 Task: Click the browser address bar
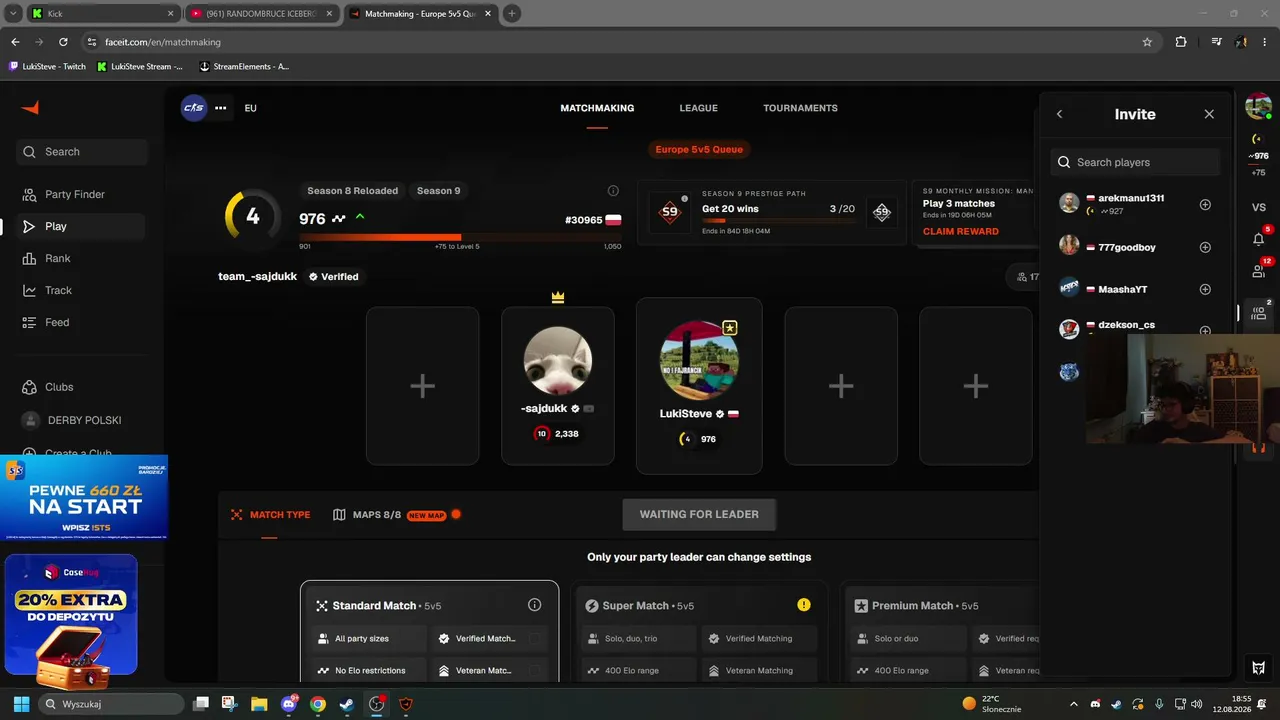tap(610, 42)
